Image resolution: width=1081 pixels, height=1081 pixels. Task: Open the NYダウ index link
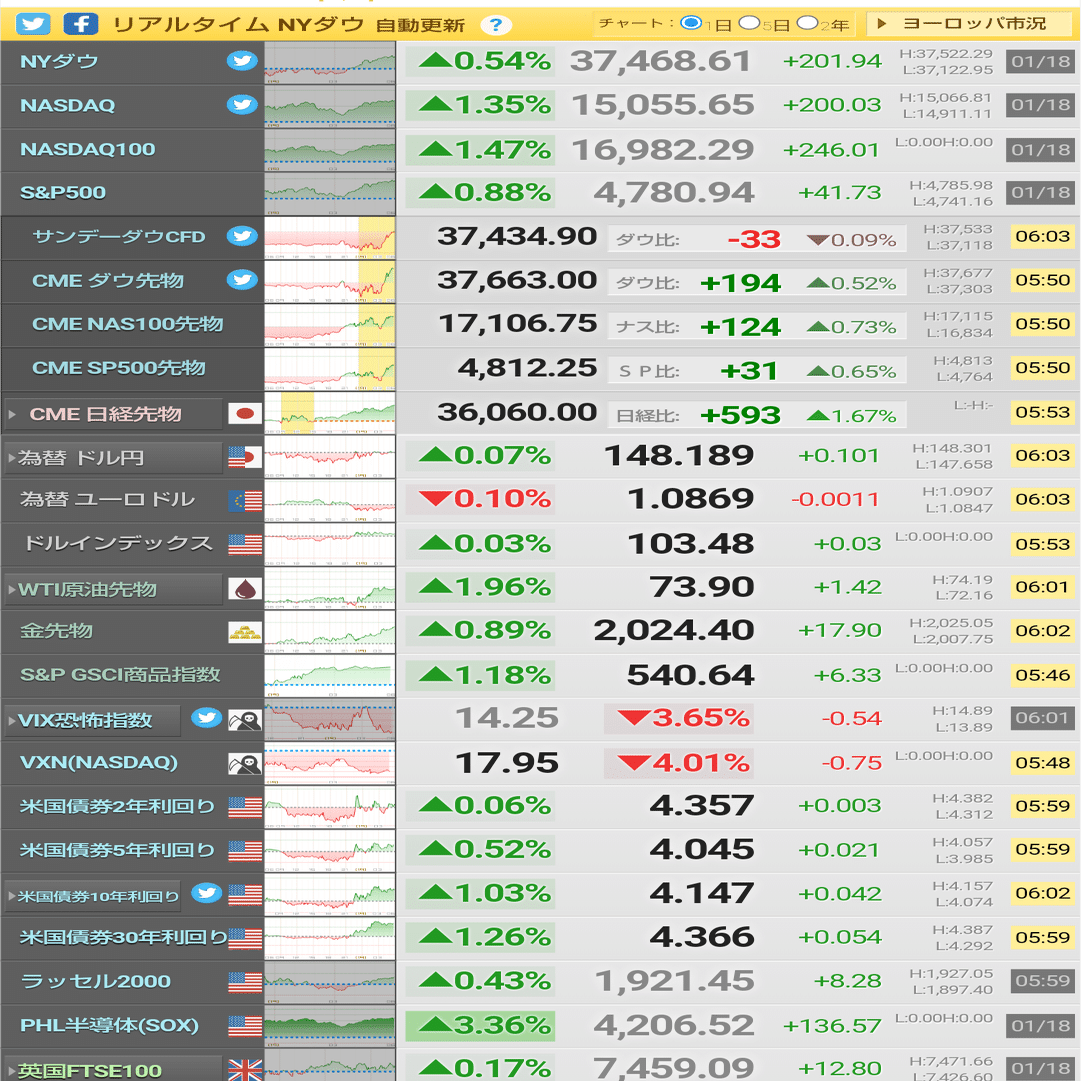(x=59, y=61)
